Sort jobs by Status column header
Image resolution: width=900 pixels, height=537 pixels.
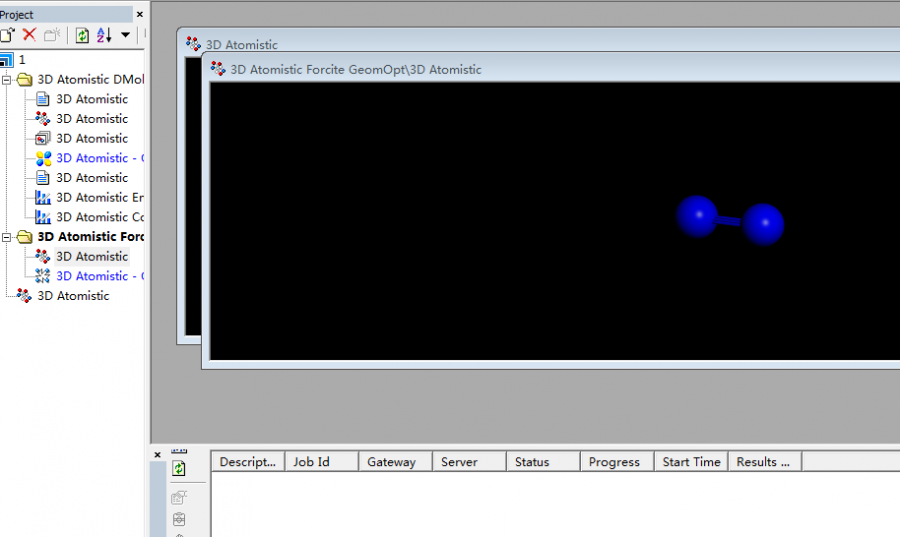532,462
